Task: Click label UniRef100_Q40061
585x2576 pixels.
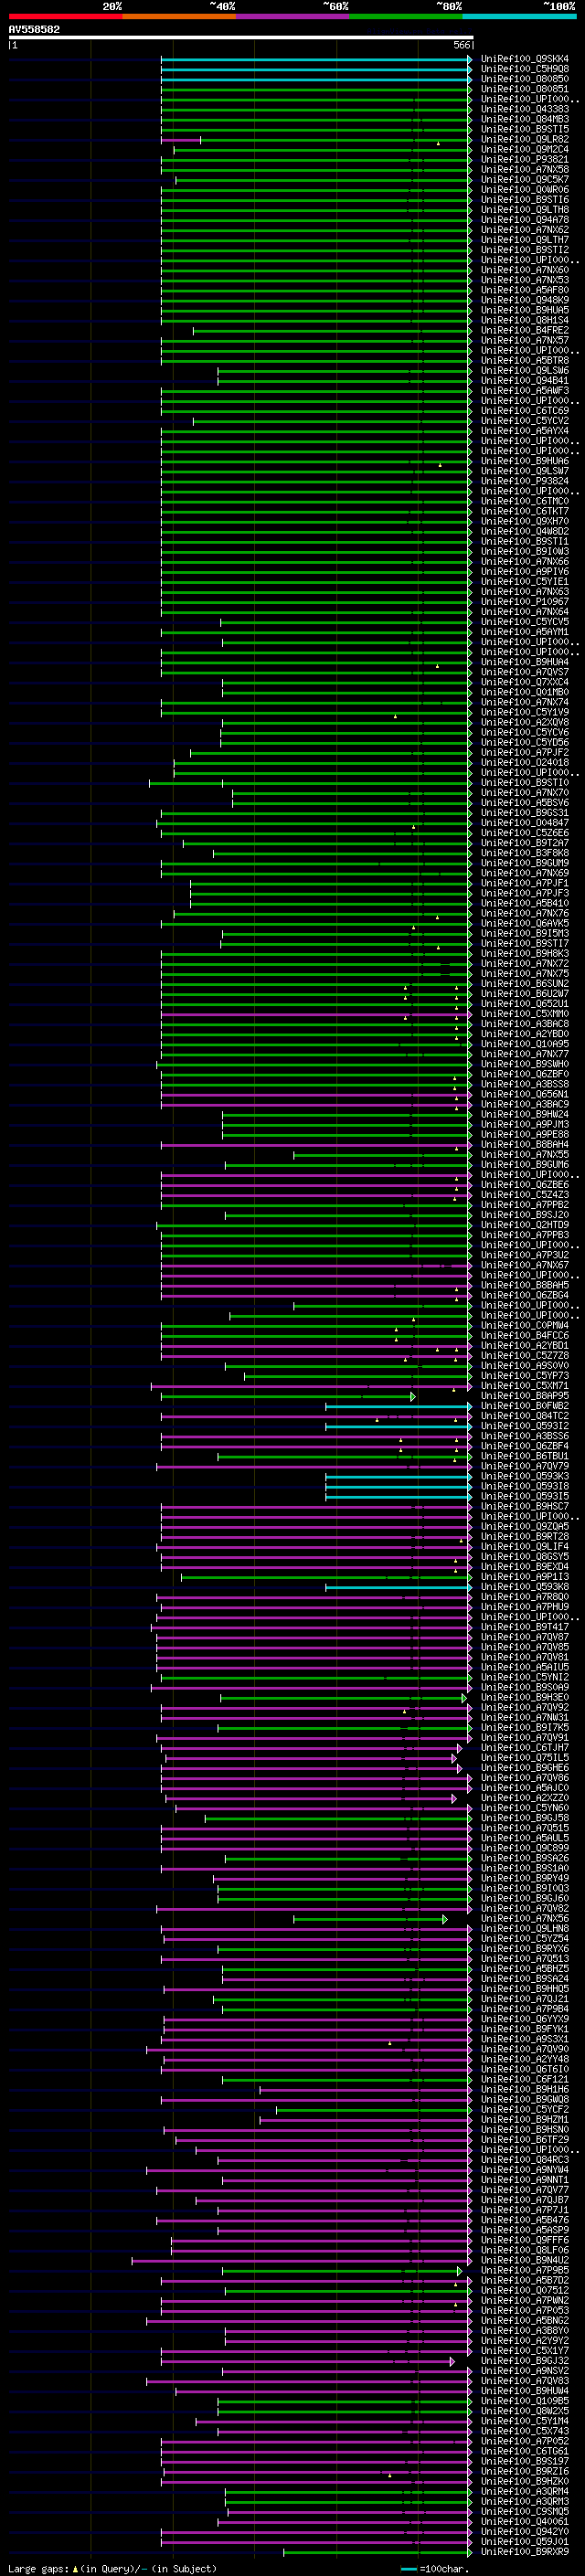Action: 525,2522
